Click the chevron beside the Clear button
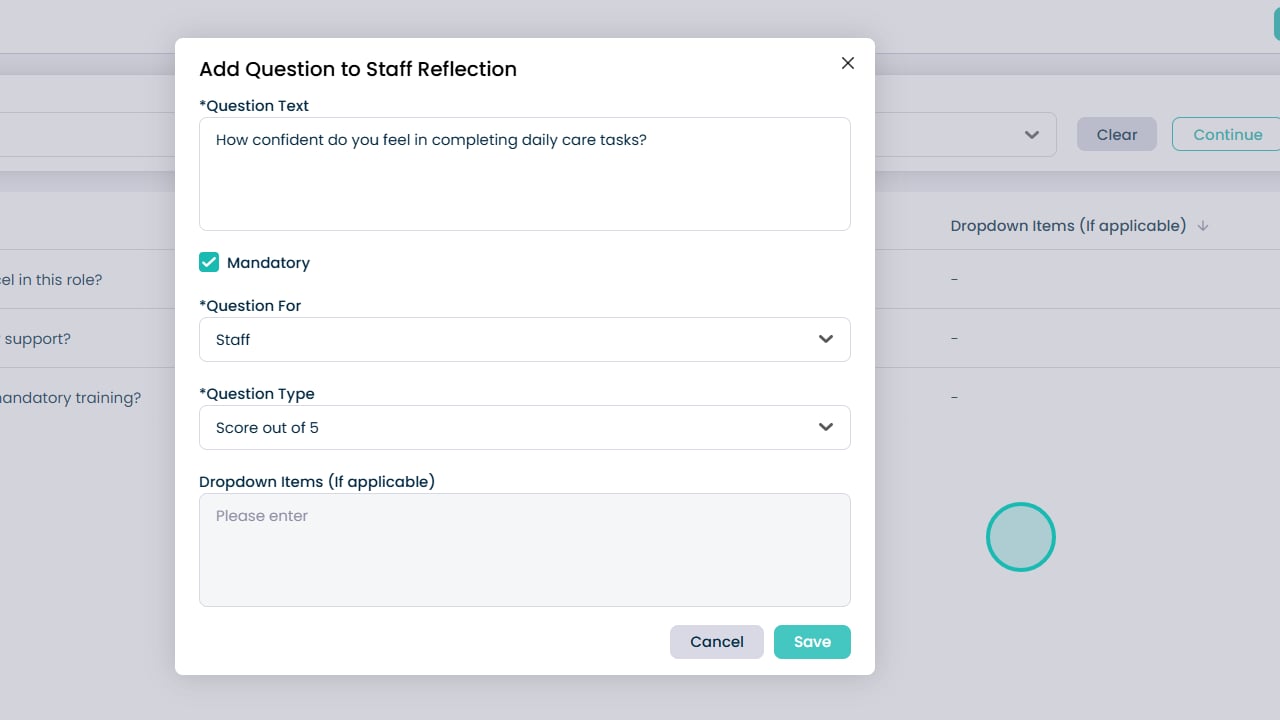This screenshot has width=1280, height=720. 1032,135
